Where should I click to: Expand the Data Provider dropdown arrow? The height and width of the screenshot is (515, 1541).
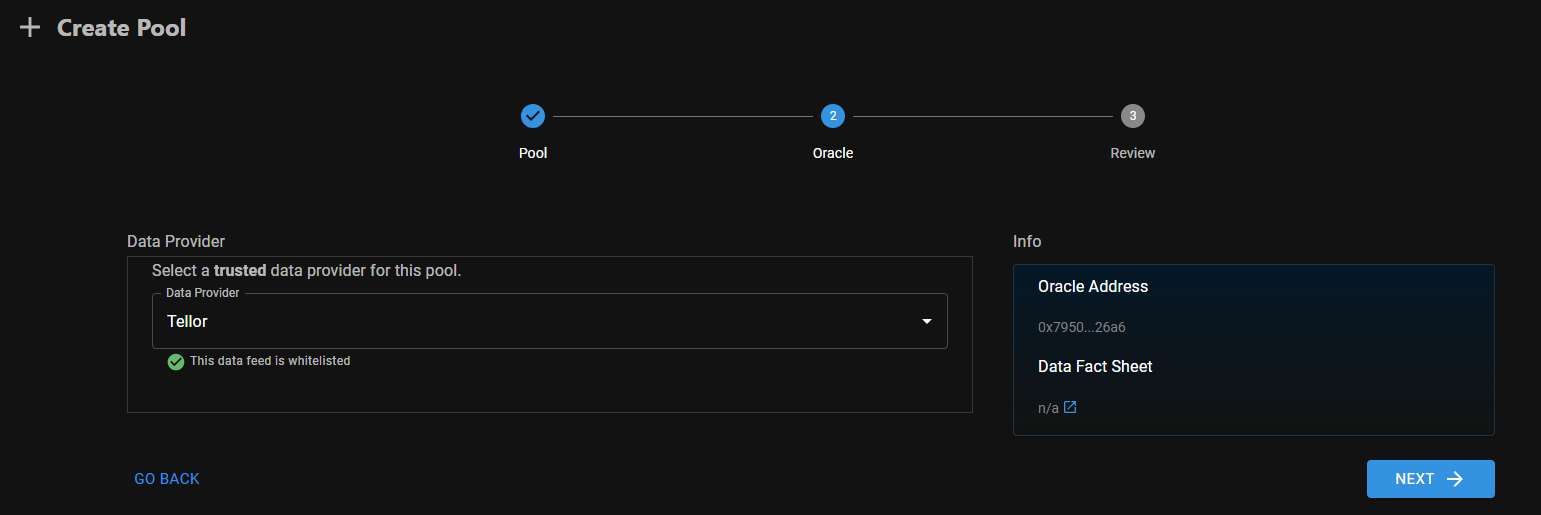pos(927,321)
